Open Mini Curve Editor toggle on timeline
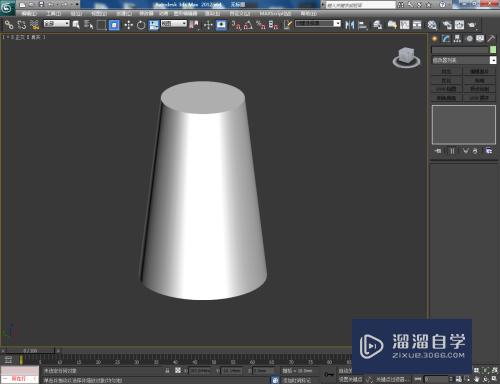The image size is (500, 384). (8, 360)
